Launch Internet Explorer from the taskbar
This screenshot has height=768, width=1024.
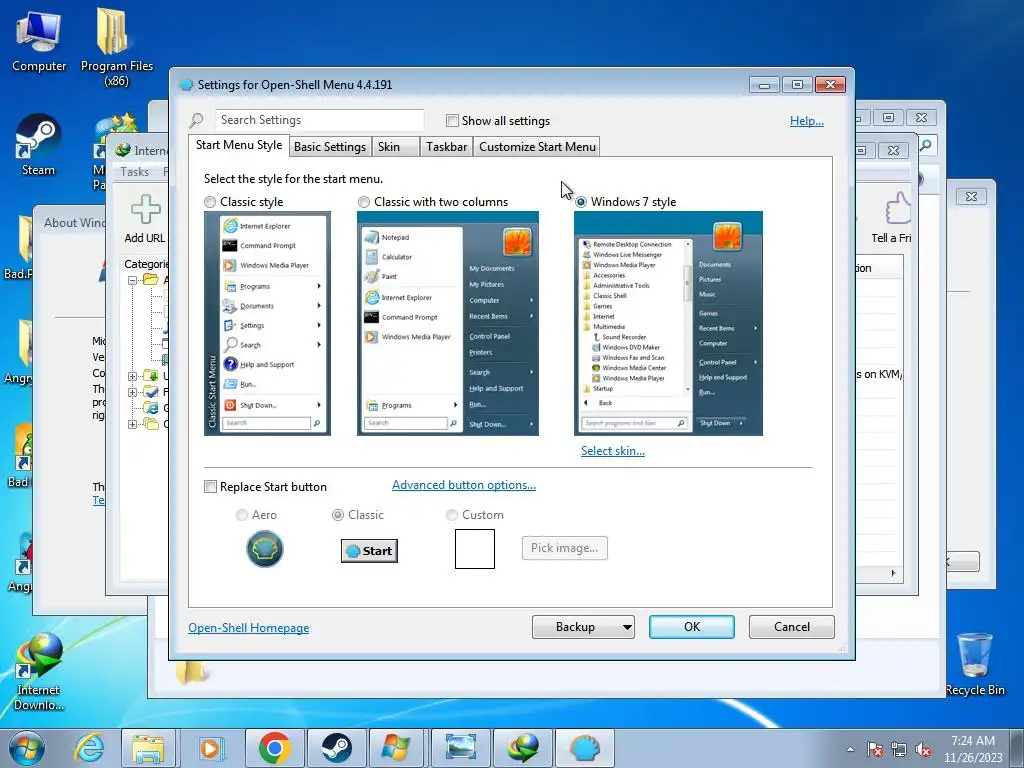[x=89, y=748]
